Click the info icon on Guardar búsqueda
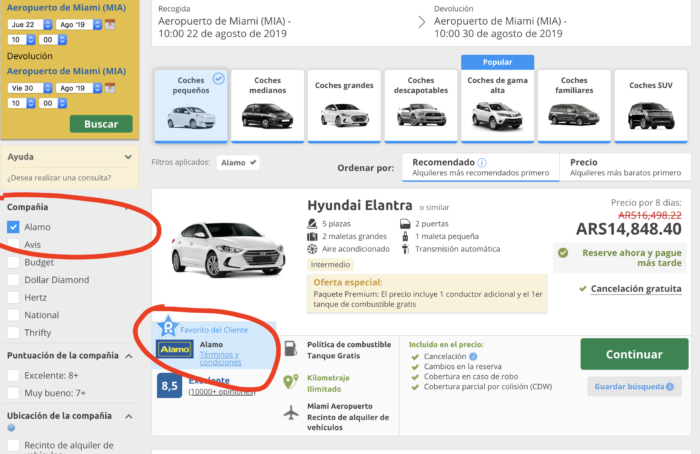The image size is (700, 454). [670, 387]
